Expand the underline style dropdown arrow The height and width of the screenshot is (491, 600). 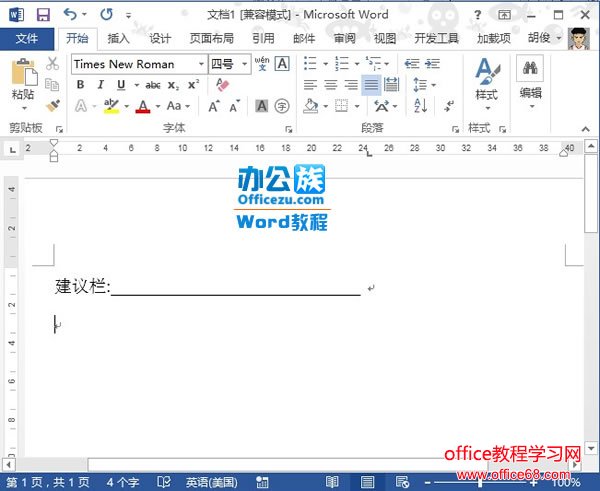coord(136,85)
